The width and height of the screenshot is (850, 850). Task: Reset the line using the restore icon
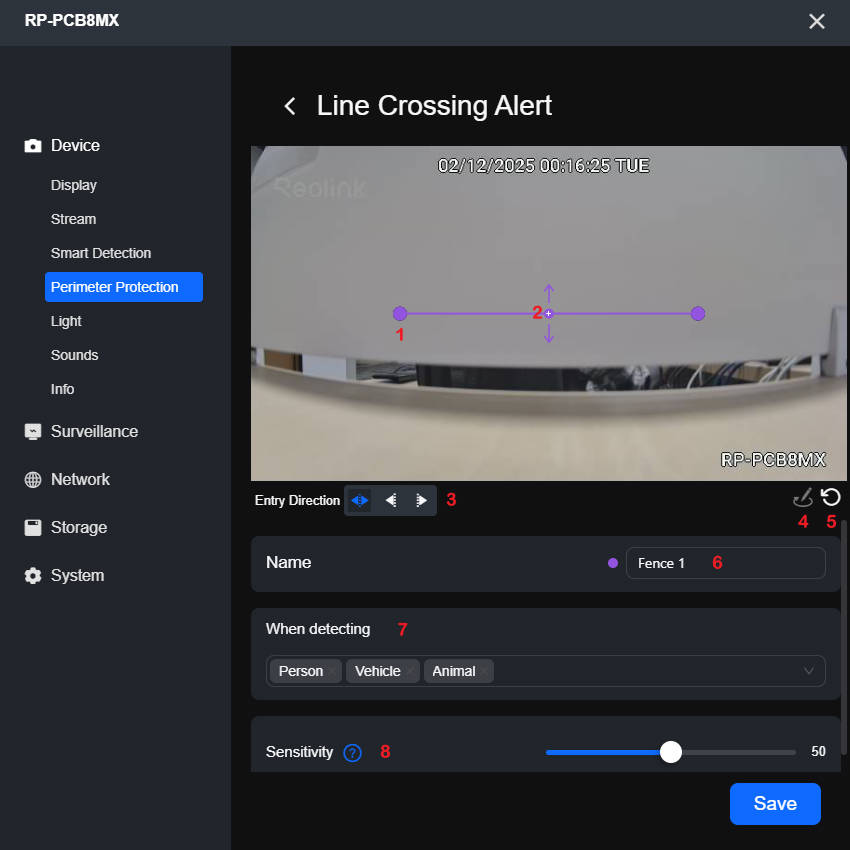click(x=830, y=496)
